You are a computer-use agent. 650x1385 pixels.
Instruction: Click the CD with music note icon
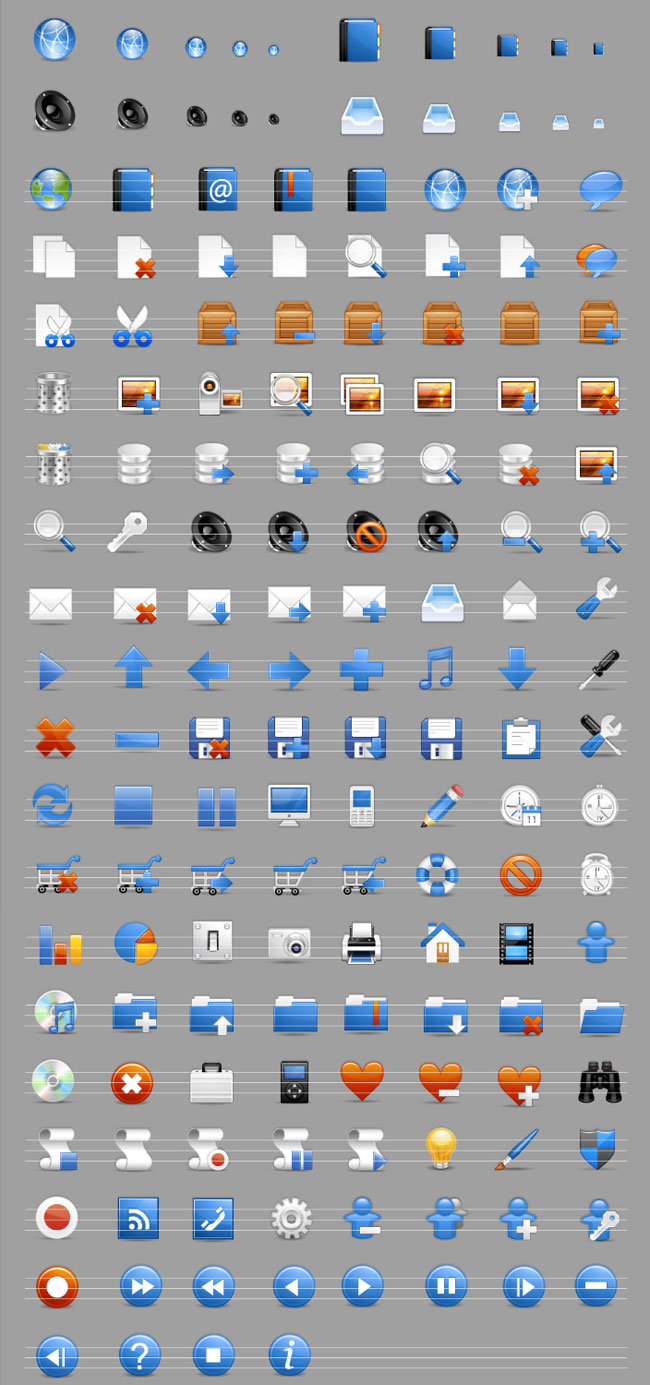(55, 1012)
